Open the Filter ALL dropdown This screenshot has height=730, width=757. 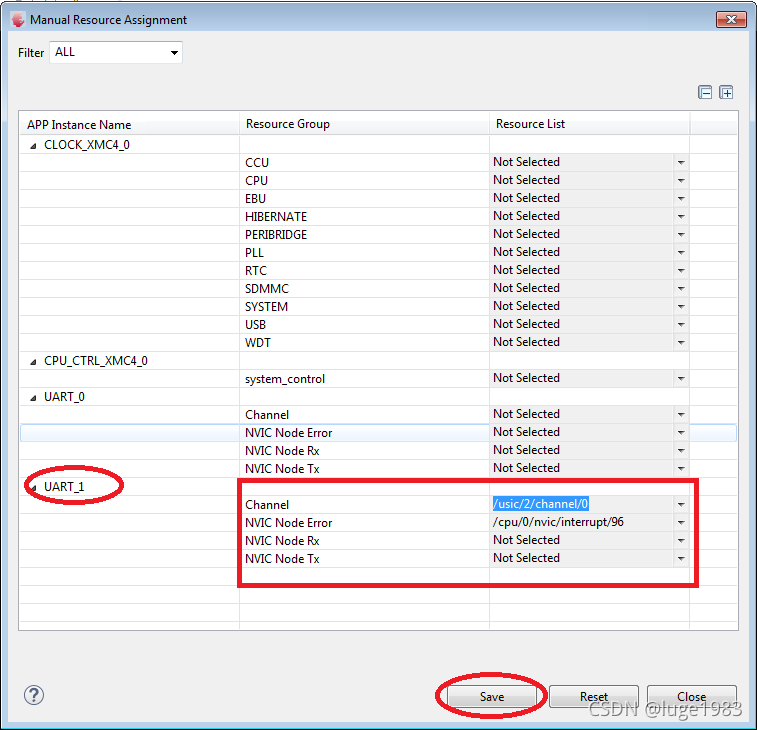pos(116,52)
